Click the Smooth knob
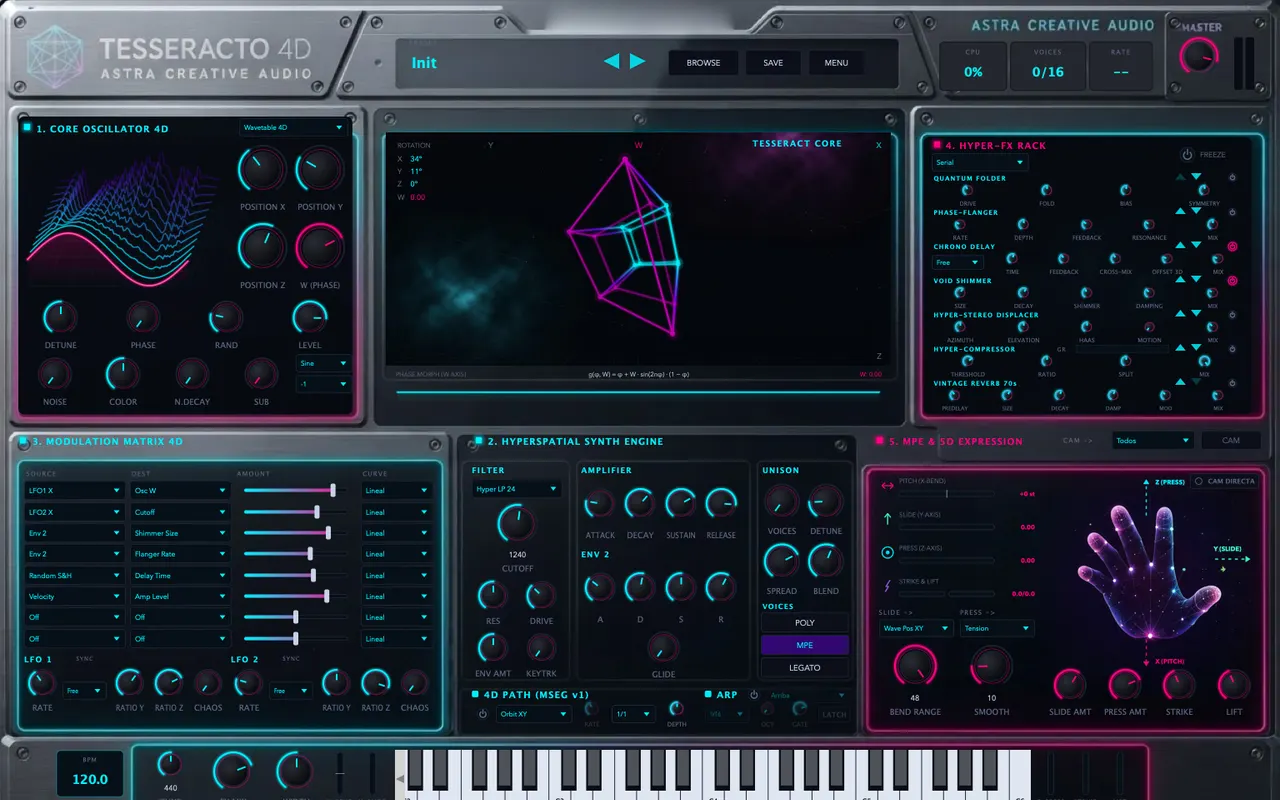1280x800 pixels. [x=991, y=666]
